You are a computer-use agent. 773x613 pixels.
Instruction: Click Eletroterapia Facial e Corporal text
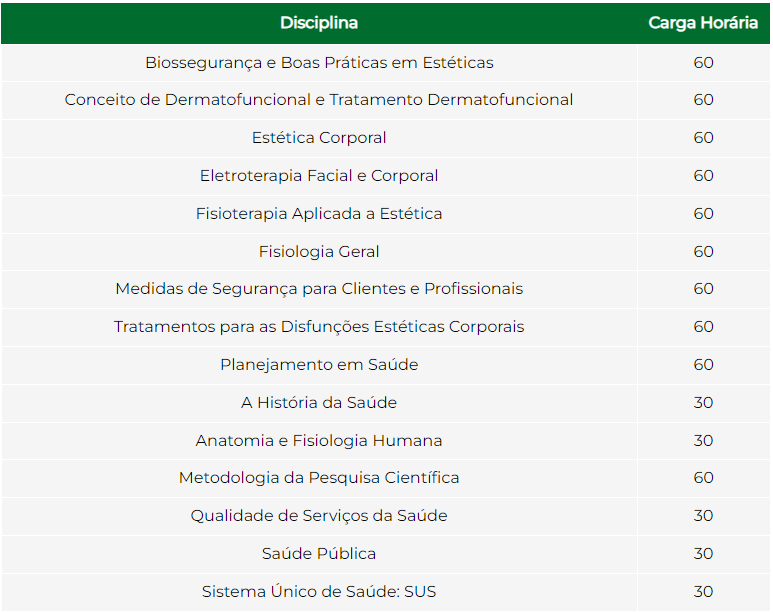point(319,176)
